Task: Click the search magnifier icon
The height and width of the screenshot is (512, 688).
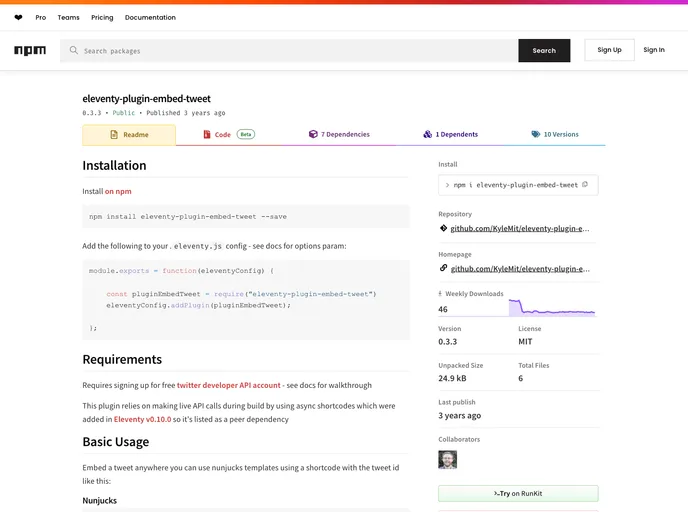Action: (x=74, y=50)
